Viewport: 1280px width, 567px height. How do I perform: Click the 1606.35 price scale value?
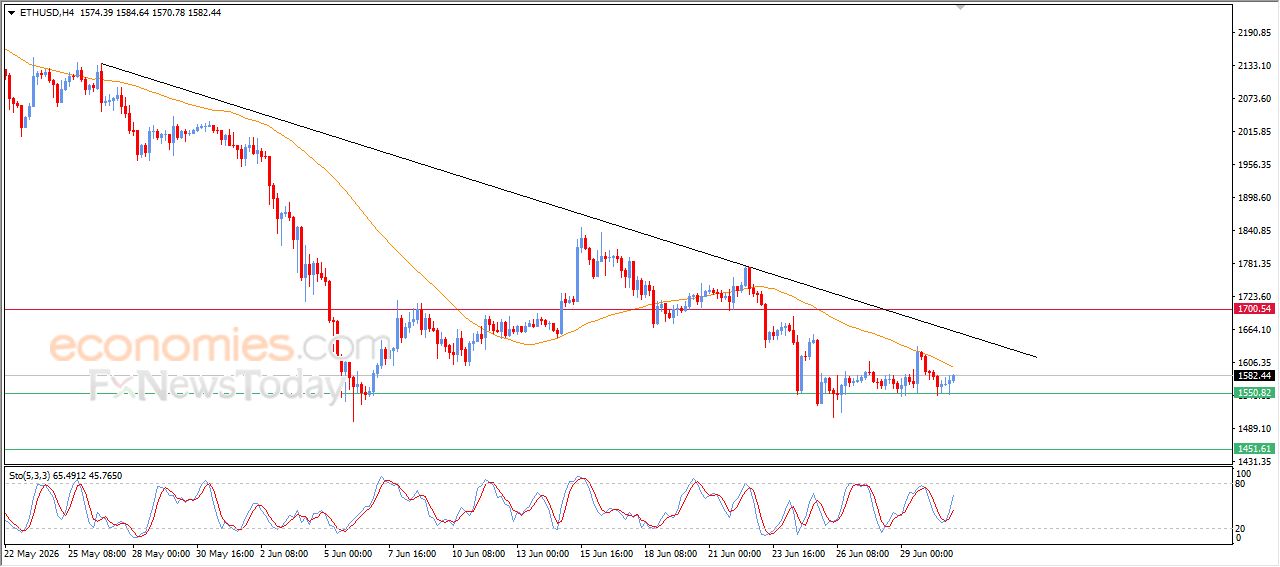click(1255, 363)
